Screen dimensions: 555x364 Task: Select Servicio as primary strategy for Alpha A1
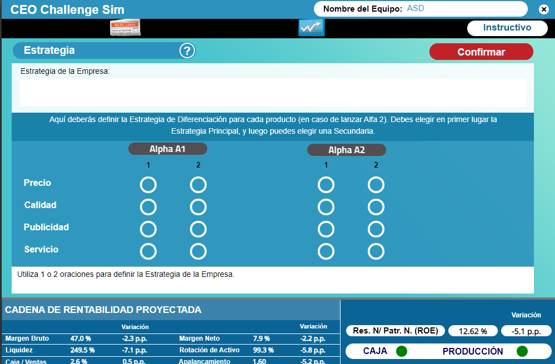[148, 252]
